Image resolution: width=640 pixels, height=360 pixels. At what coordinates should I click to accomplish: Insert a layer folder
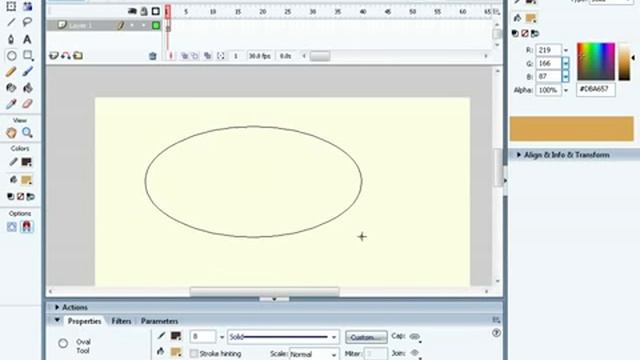click(78, 56)
